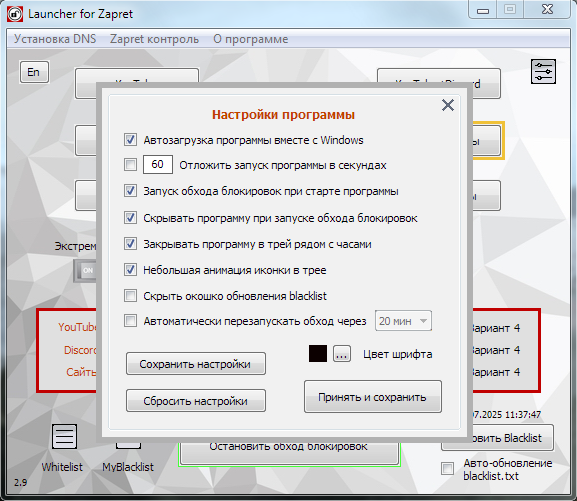Open the settings sliders icon
This screenshot has width=577, height=501.
point(543,71)
